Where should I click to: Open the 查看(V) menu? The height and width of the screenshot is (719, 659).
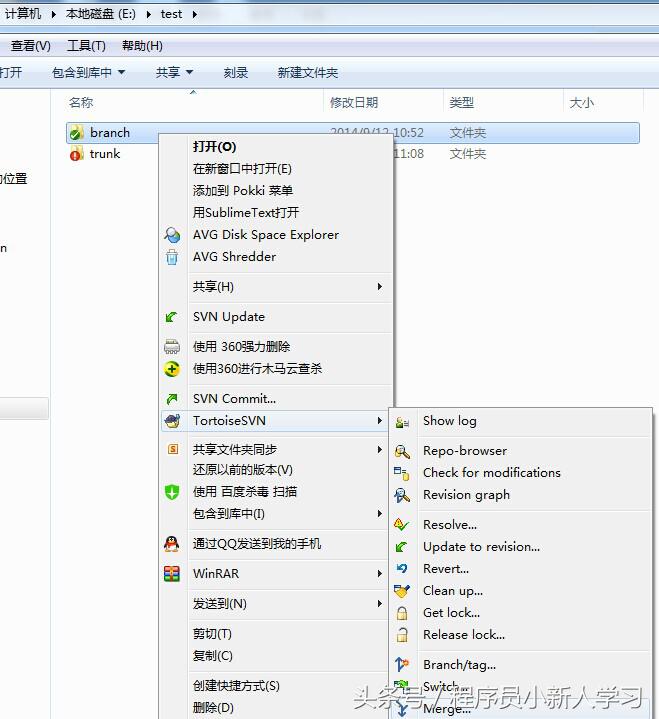tap(30, 46)
